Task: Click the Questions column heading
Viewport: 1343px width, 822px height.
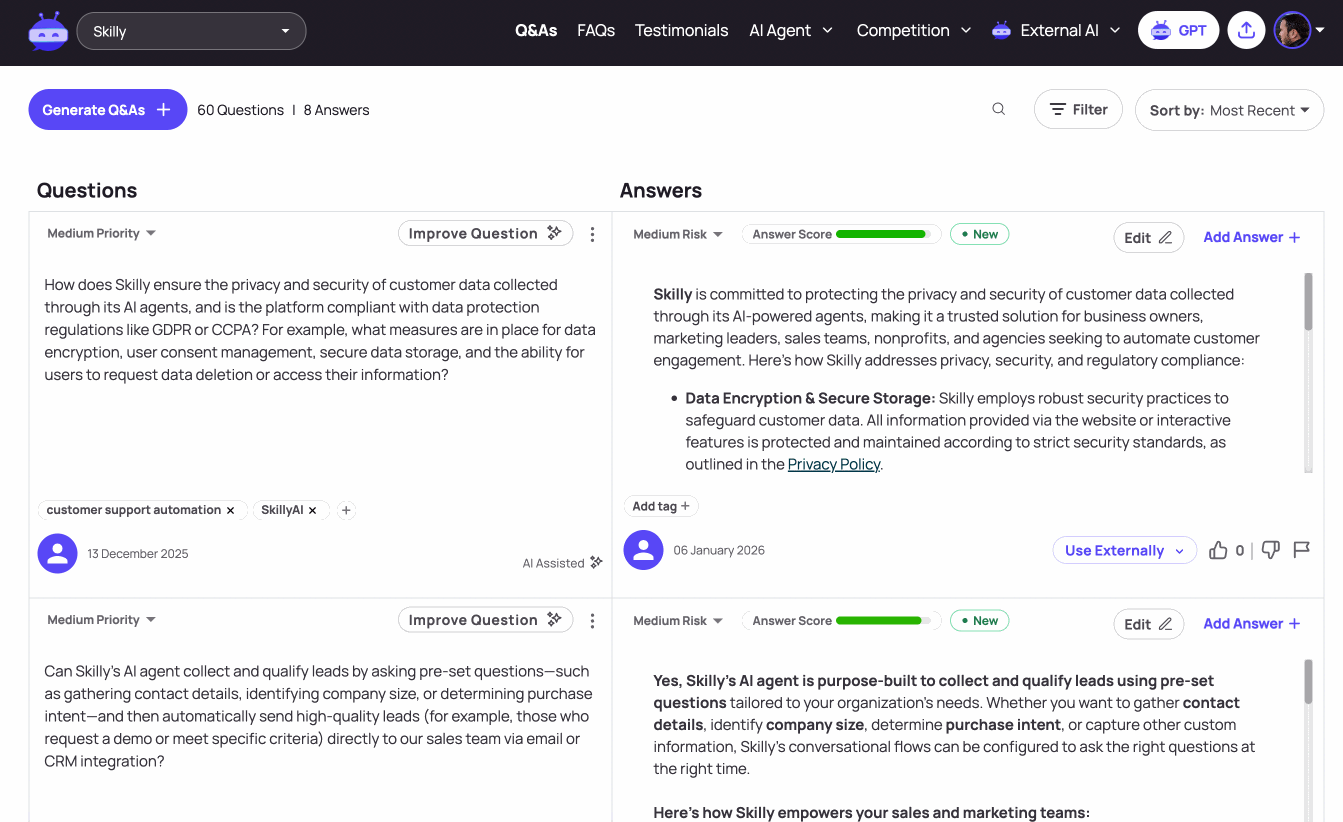Action: tap(87, 190)
